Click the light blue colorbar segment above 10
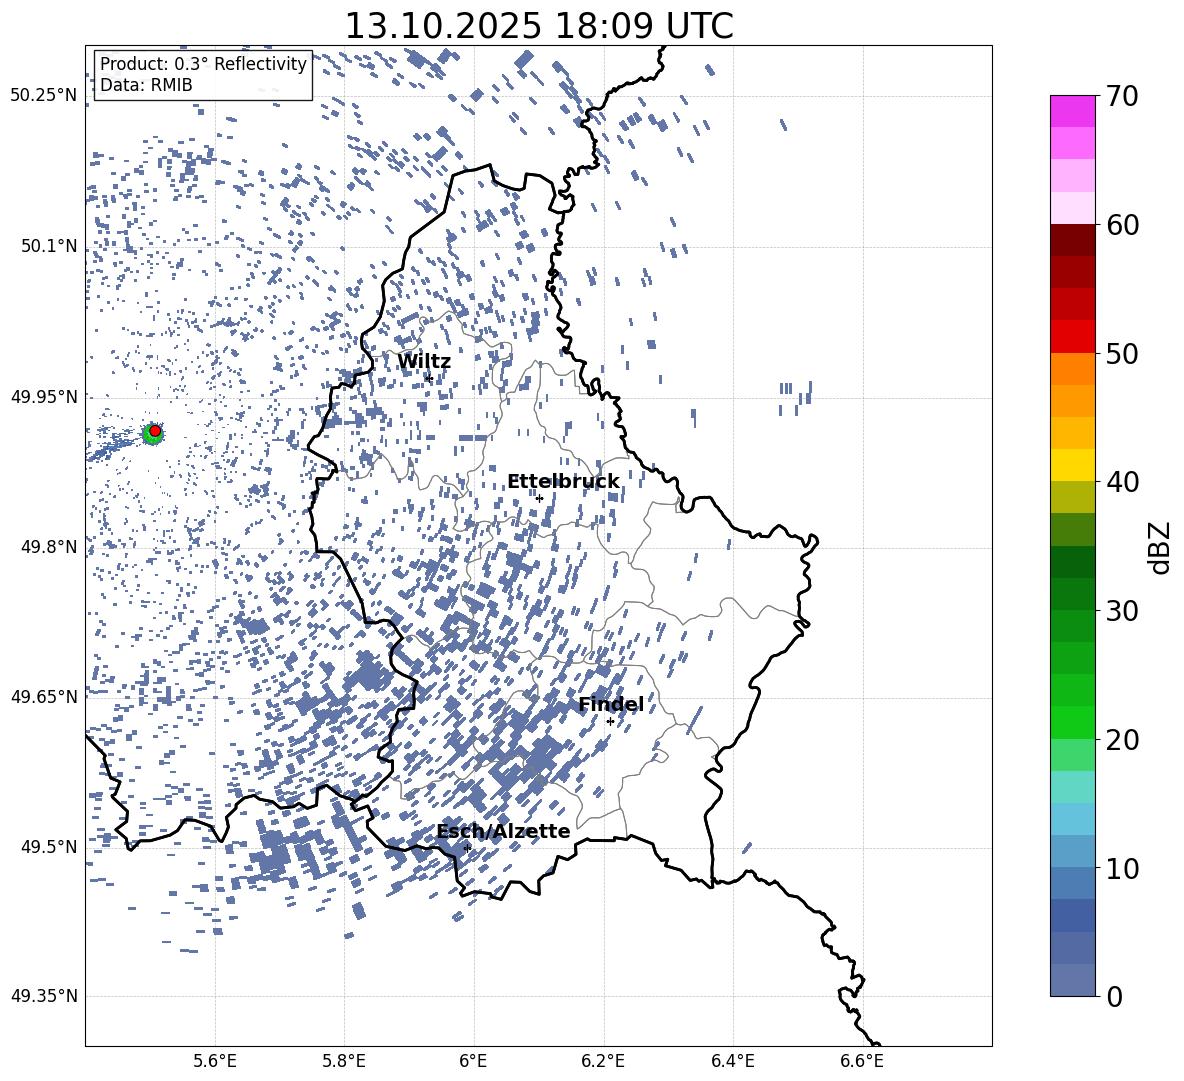Image resolution: width=1184 pixels, height=1081 pixels. pyautogui.click(x=1072, y=851)
